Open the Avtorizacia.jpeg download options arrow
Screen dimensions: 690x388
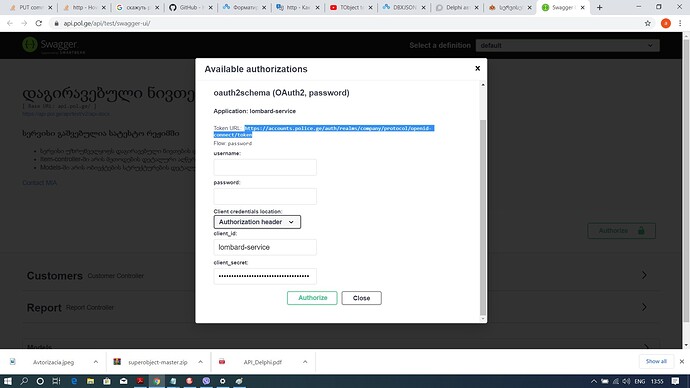(95, 362)
